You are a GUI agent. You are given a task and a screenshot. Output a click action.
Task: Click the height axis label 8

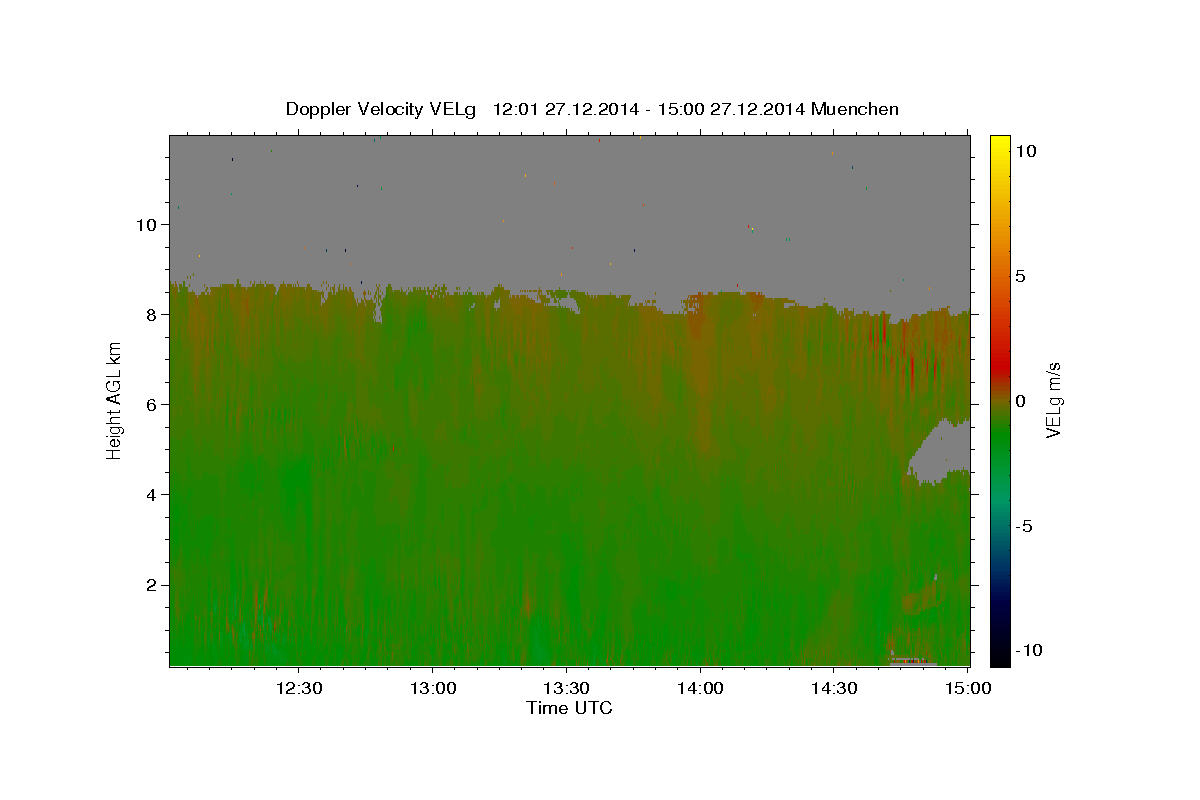point(153,314)
